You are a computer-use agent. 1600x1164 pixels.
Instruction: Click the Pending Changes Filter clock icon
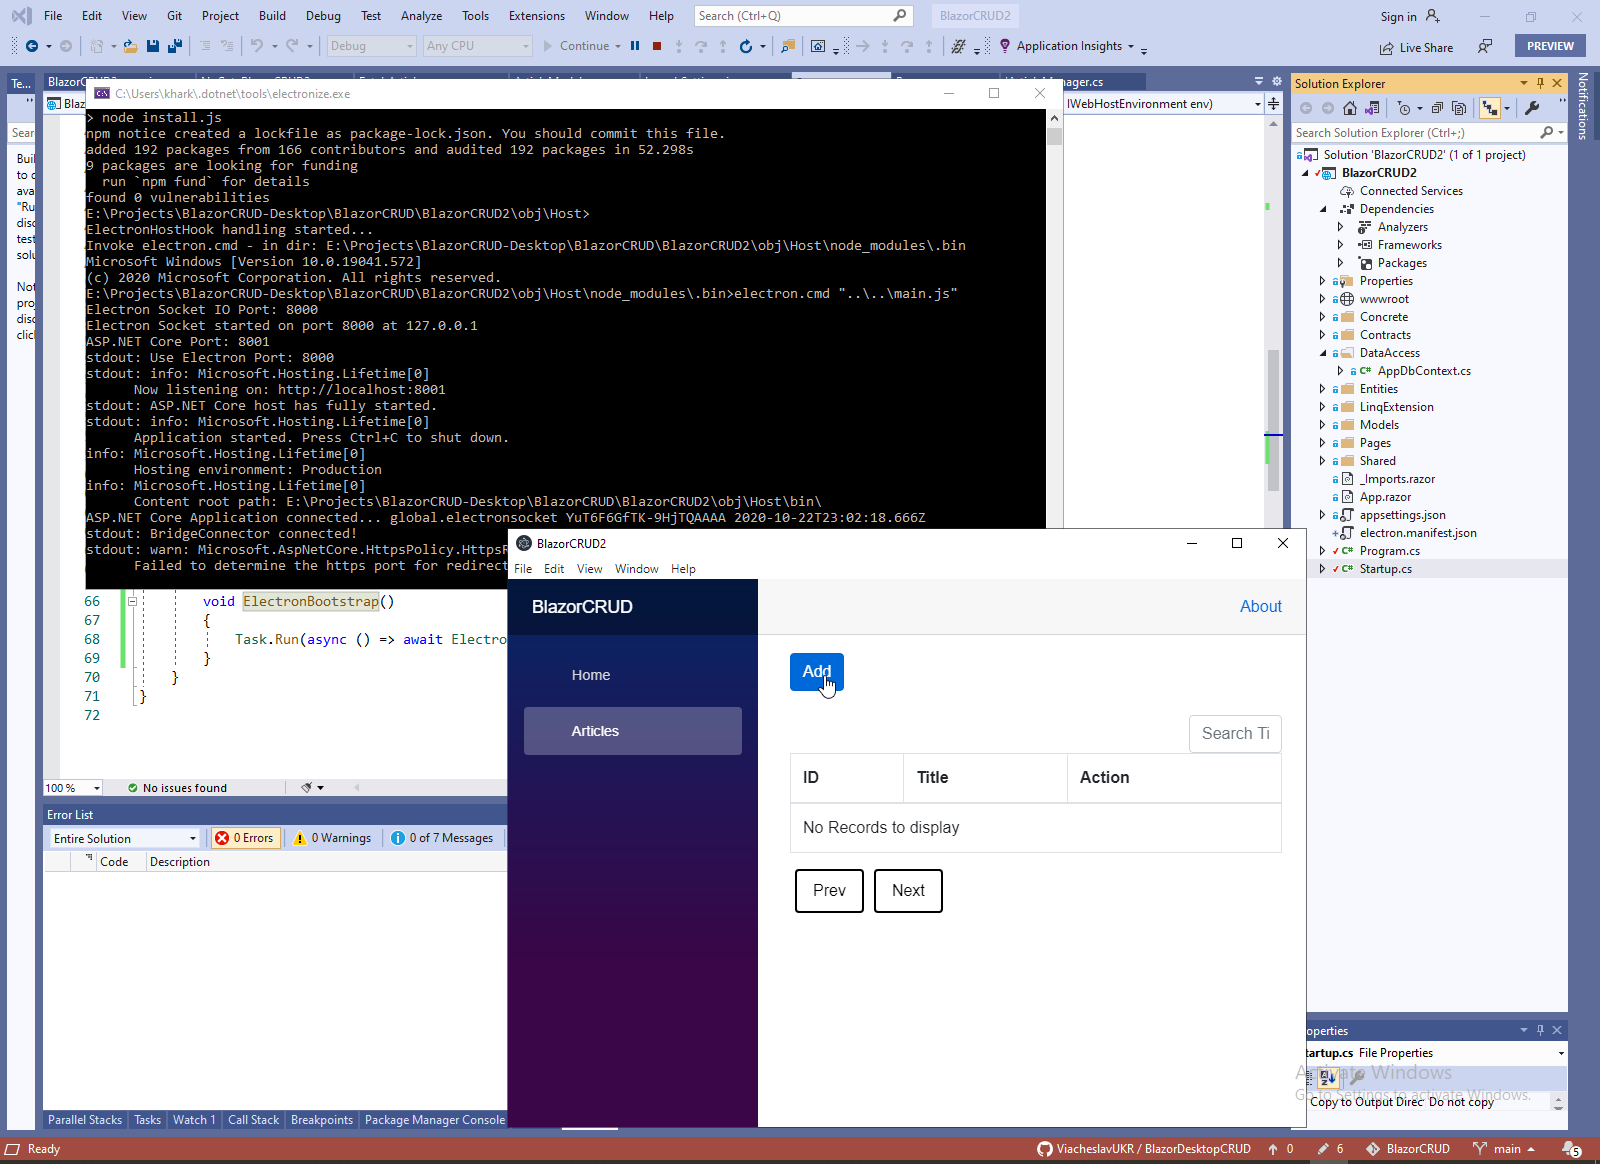[1404, 108]
